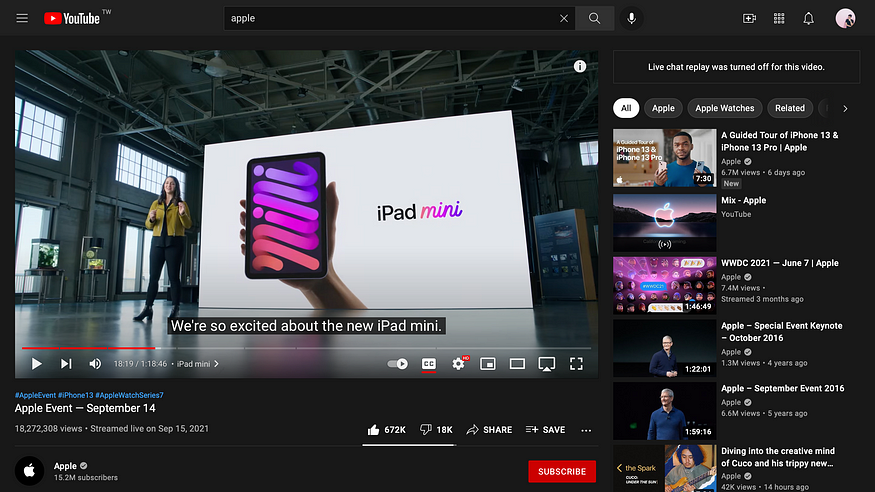Toggle autoplay switch in player
This screenshot has height=492, width=875.
coord(397,364)
